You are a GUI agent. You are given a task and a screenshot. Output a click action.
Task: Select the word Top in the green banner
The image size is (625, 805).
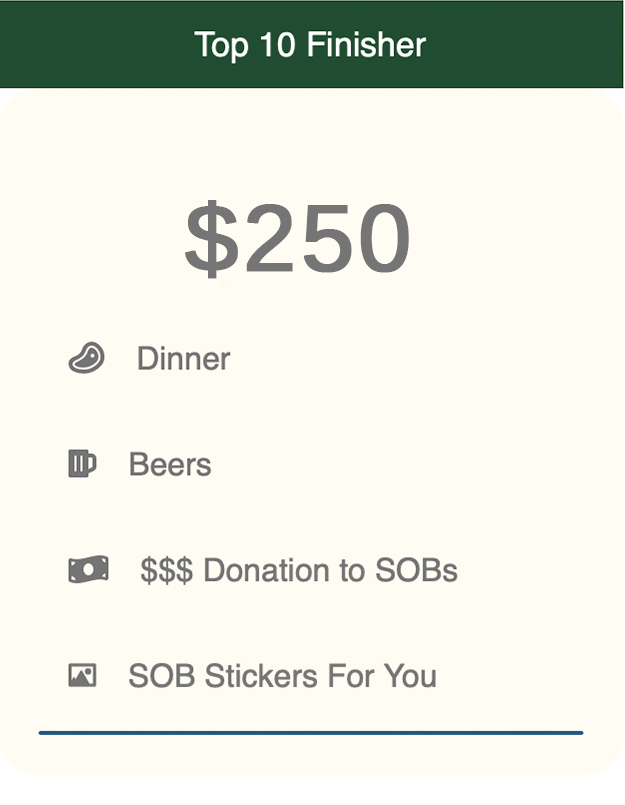pyautogui.click(x=220, y=45)
